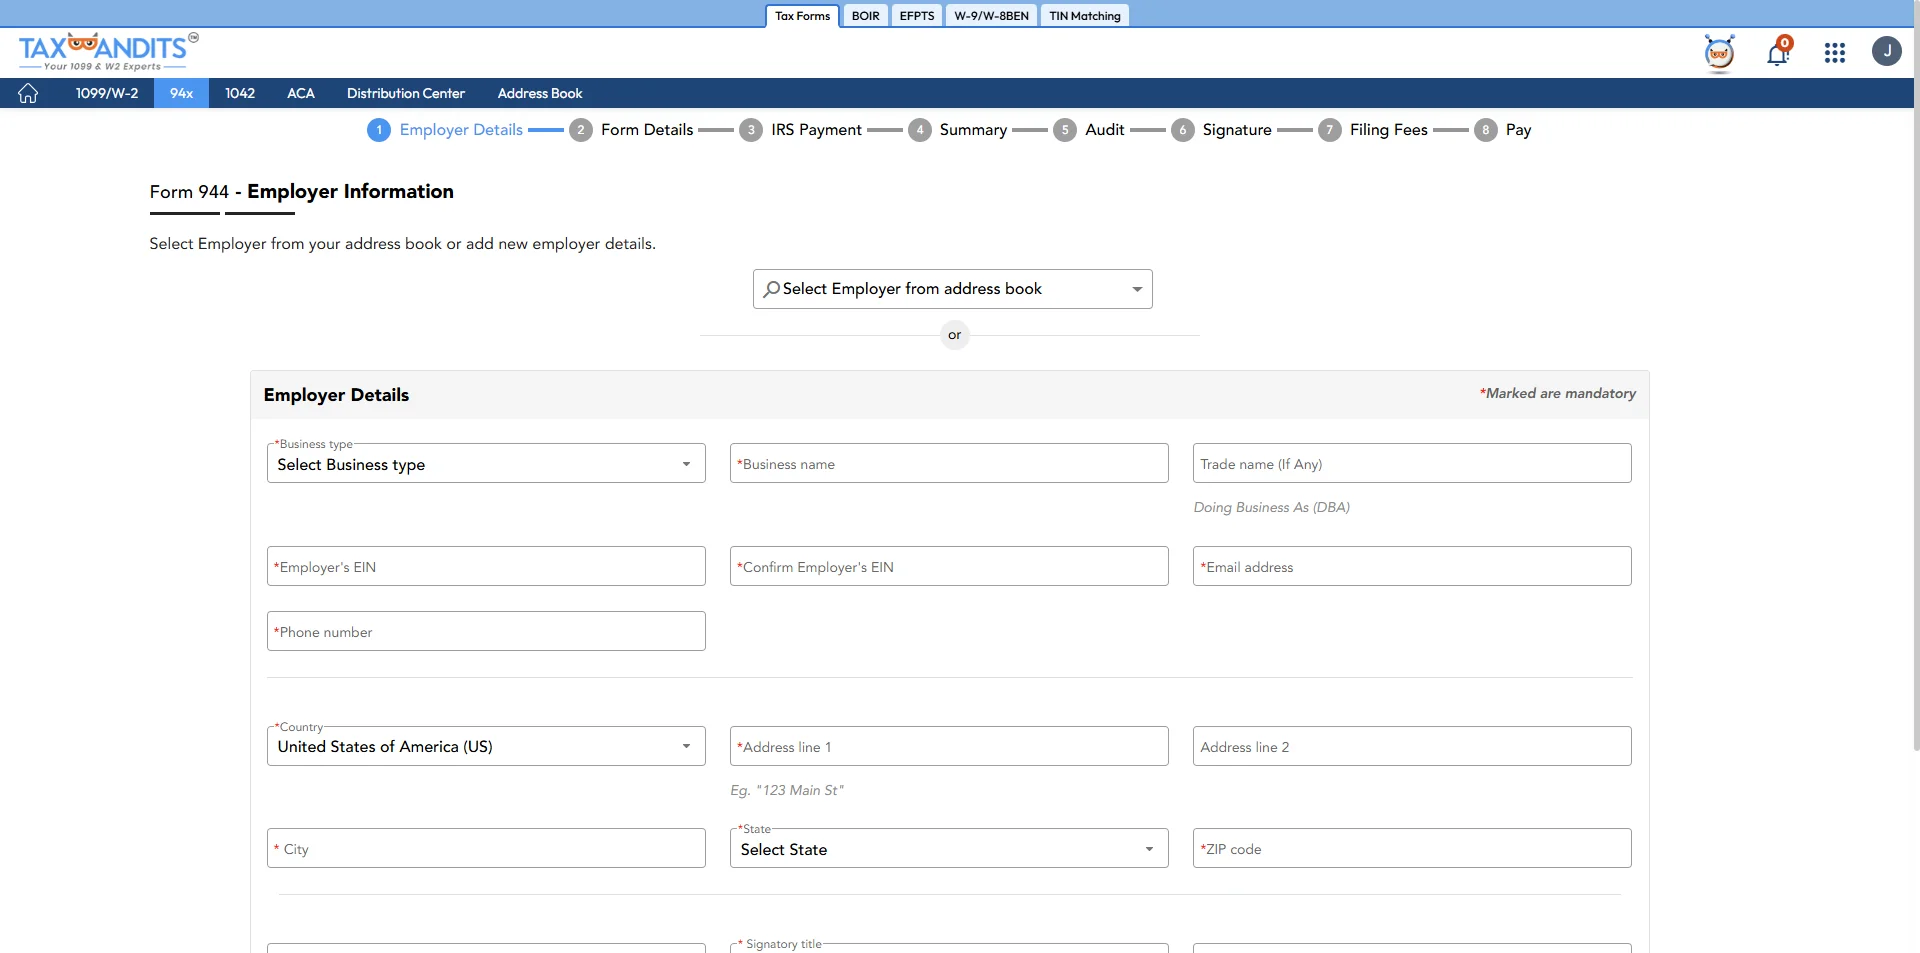Click the Confirm Employer's EIN field

(949, 566)
